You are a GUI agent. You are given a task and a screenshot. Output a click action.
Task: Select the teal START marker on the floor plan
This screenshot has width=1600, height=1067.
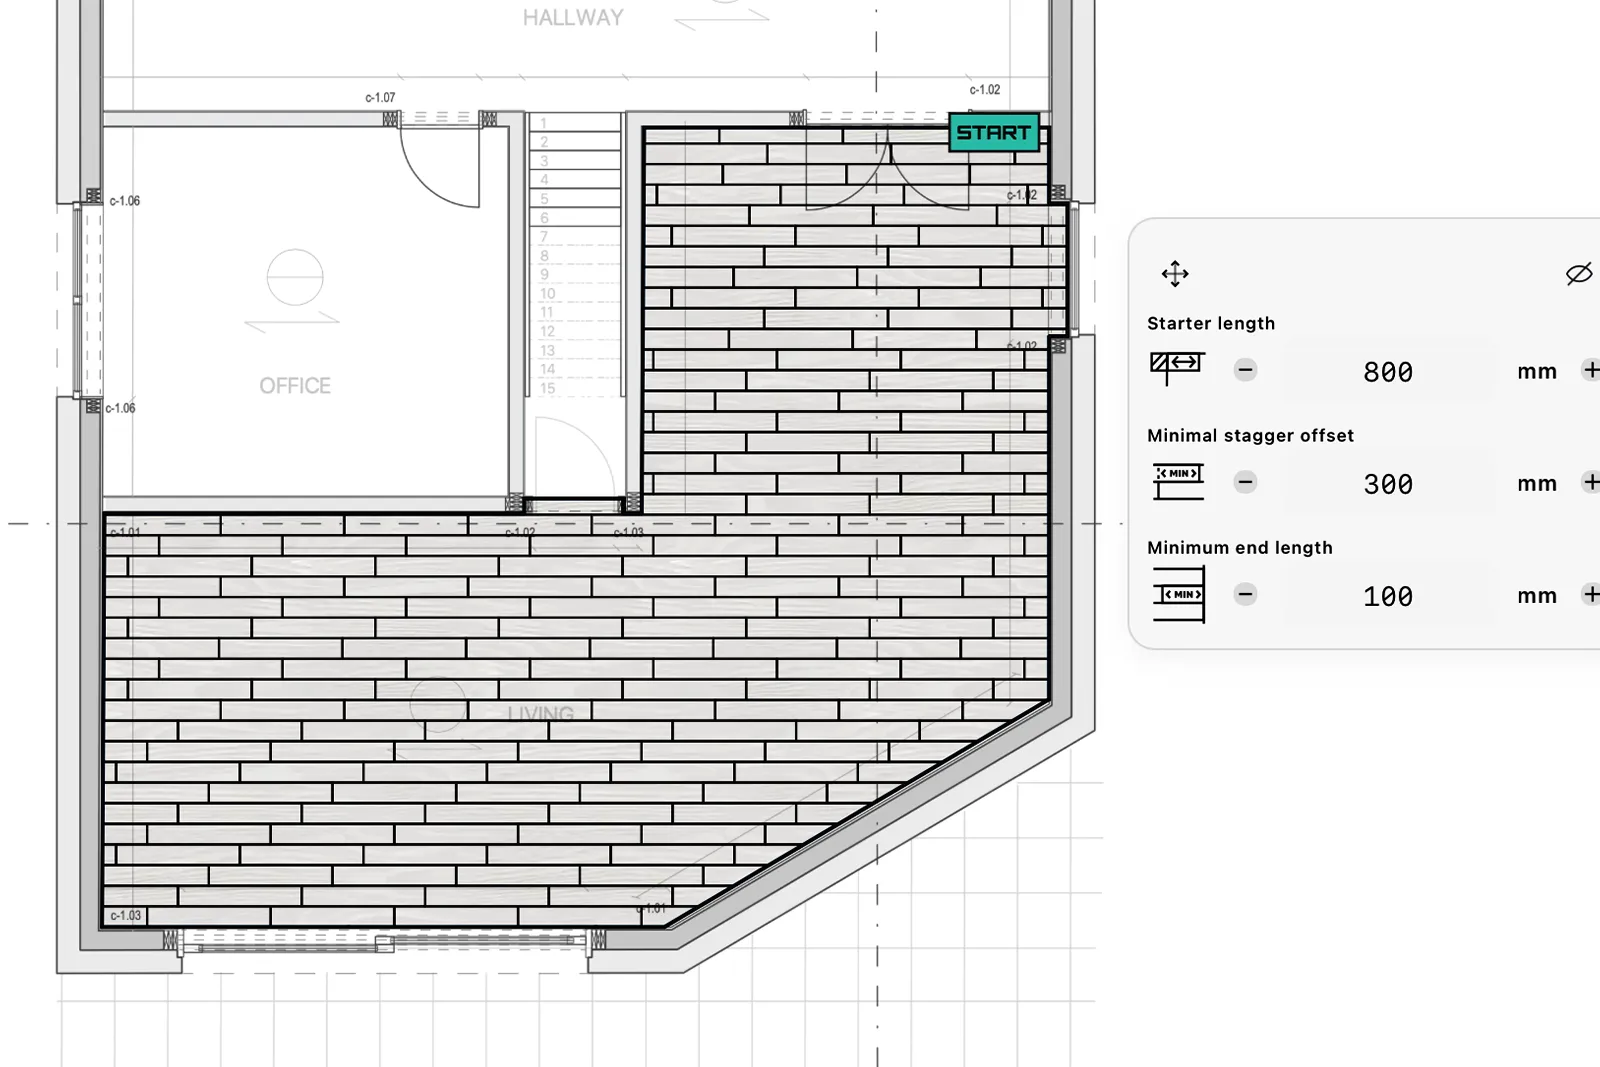tap(993, 131)
